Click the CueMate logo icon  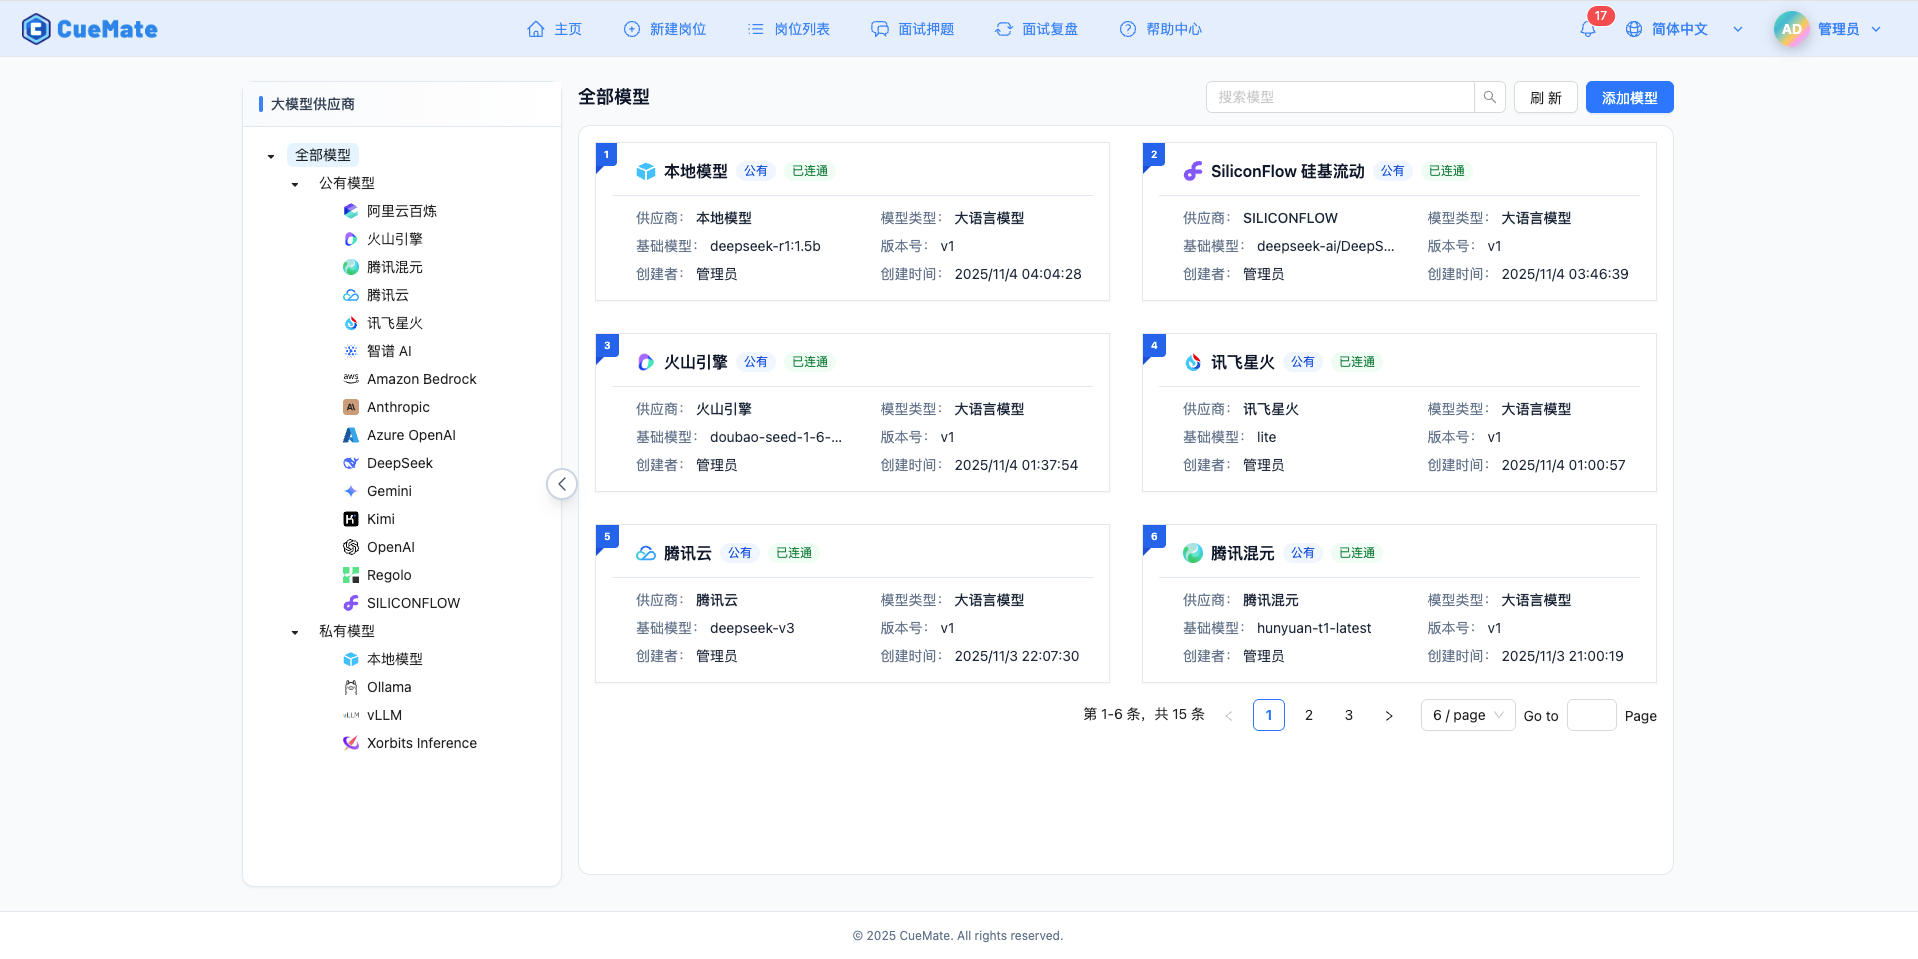[x=36, y=29]
